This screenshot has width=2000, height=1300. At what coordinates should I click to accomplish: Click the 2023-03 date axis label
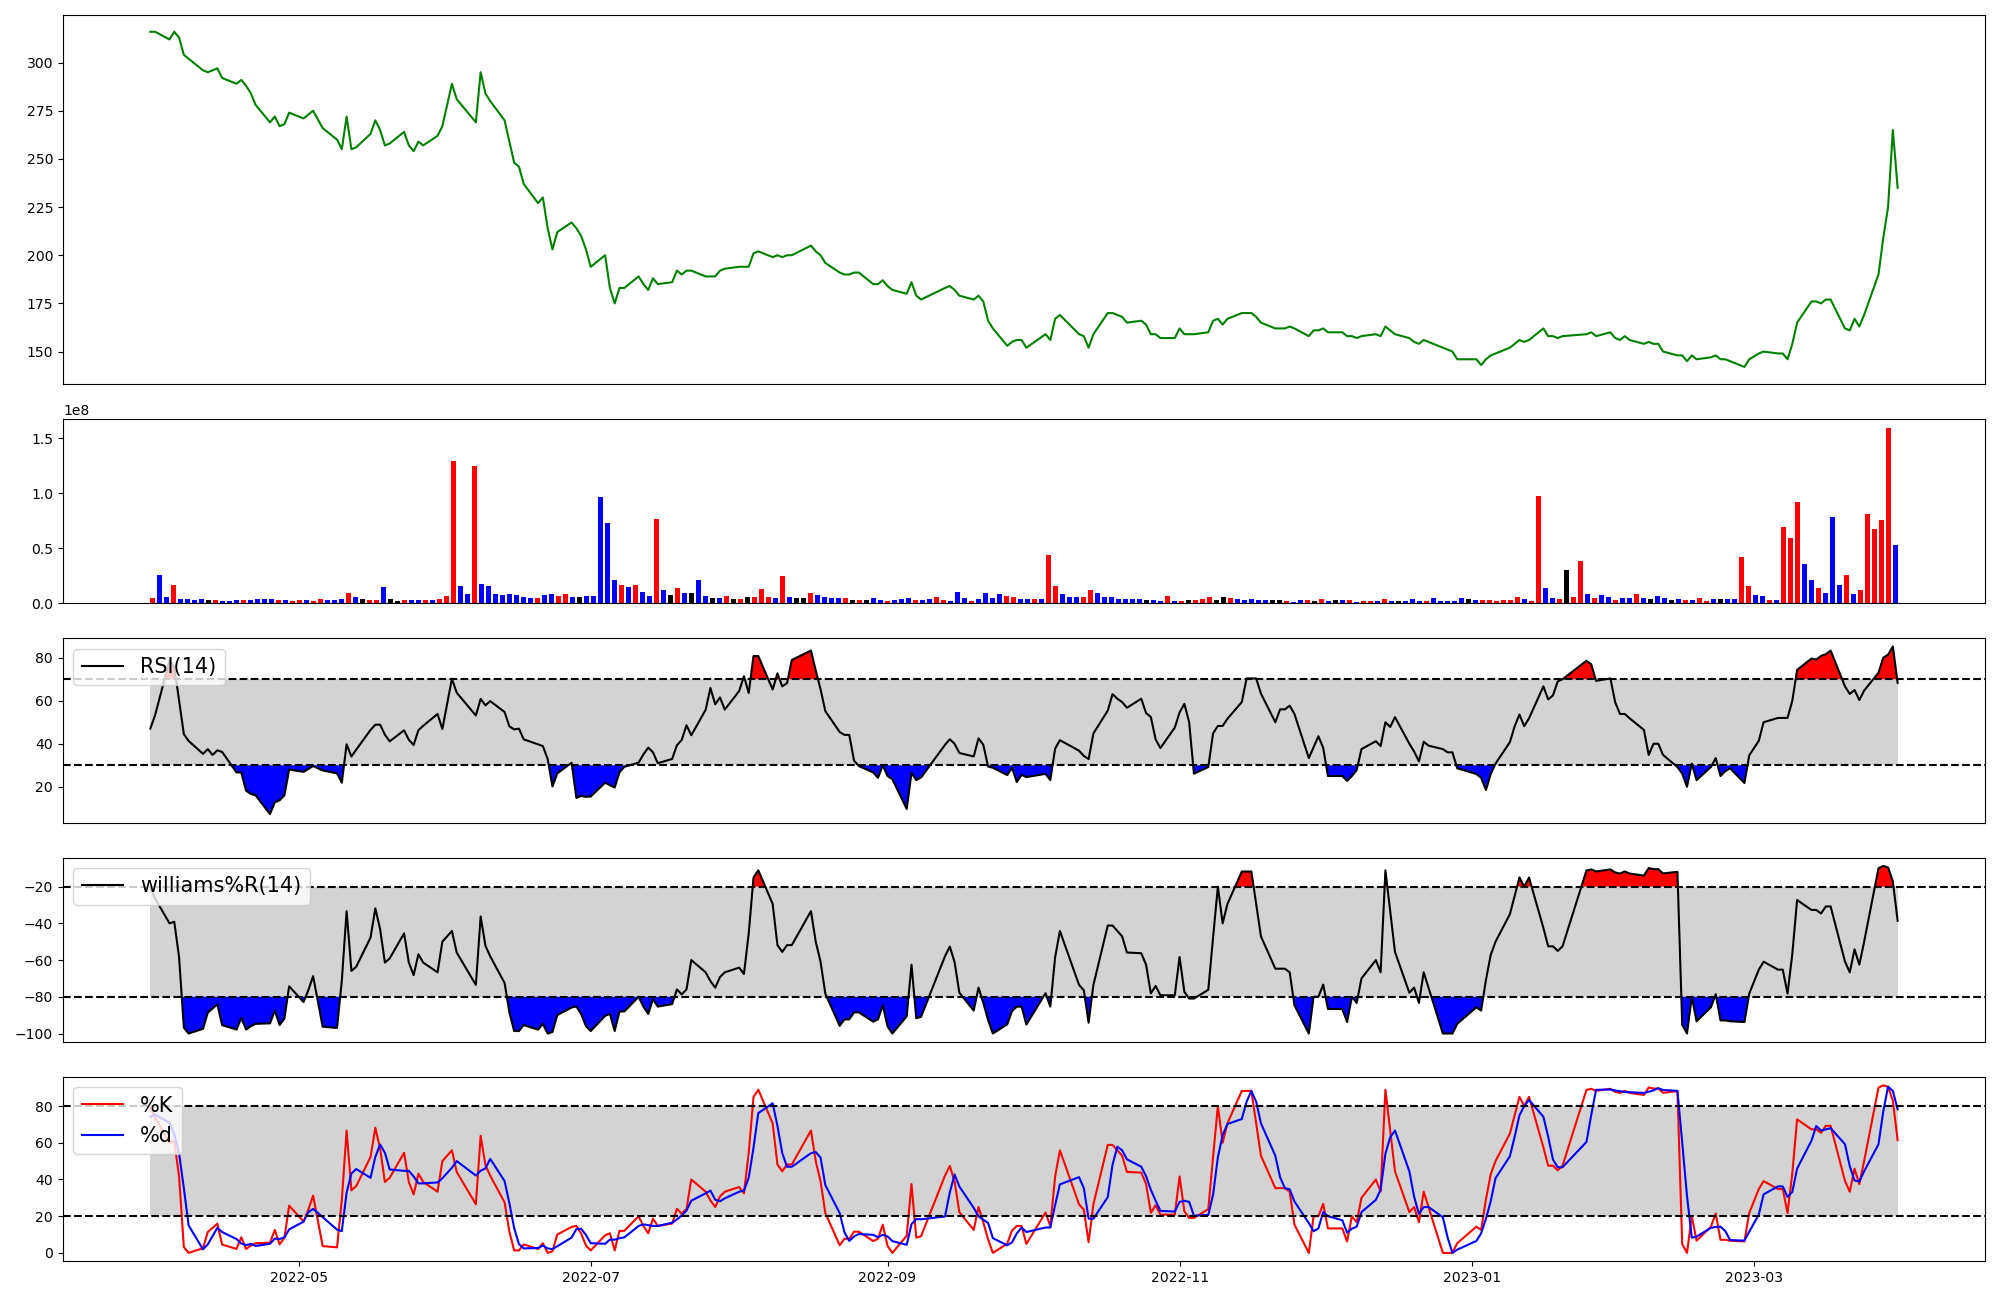point(1754,1277)
